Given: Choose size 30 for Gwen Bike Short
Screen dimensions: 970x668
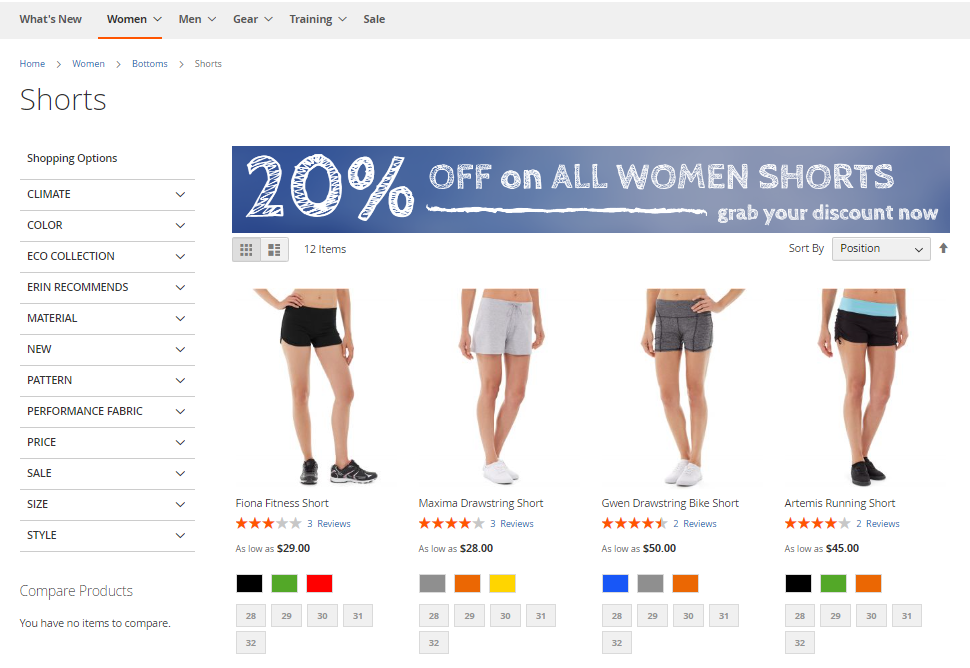Looking at the screenshot, I should (x=689, y=615).
